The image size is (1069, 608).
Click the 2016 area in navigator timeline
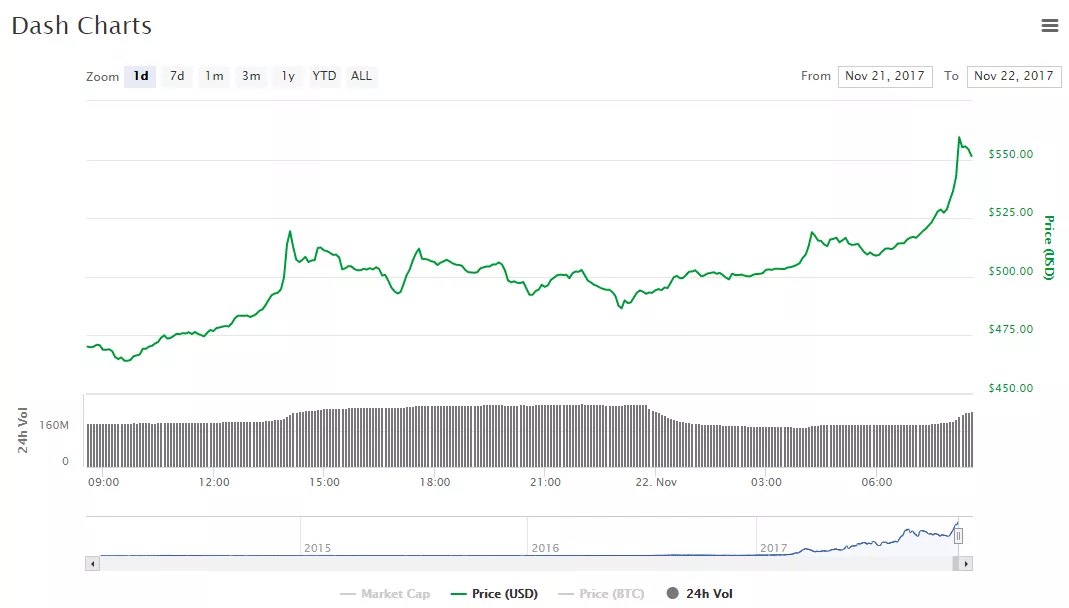coord(545,547)
